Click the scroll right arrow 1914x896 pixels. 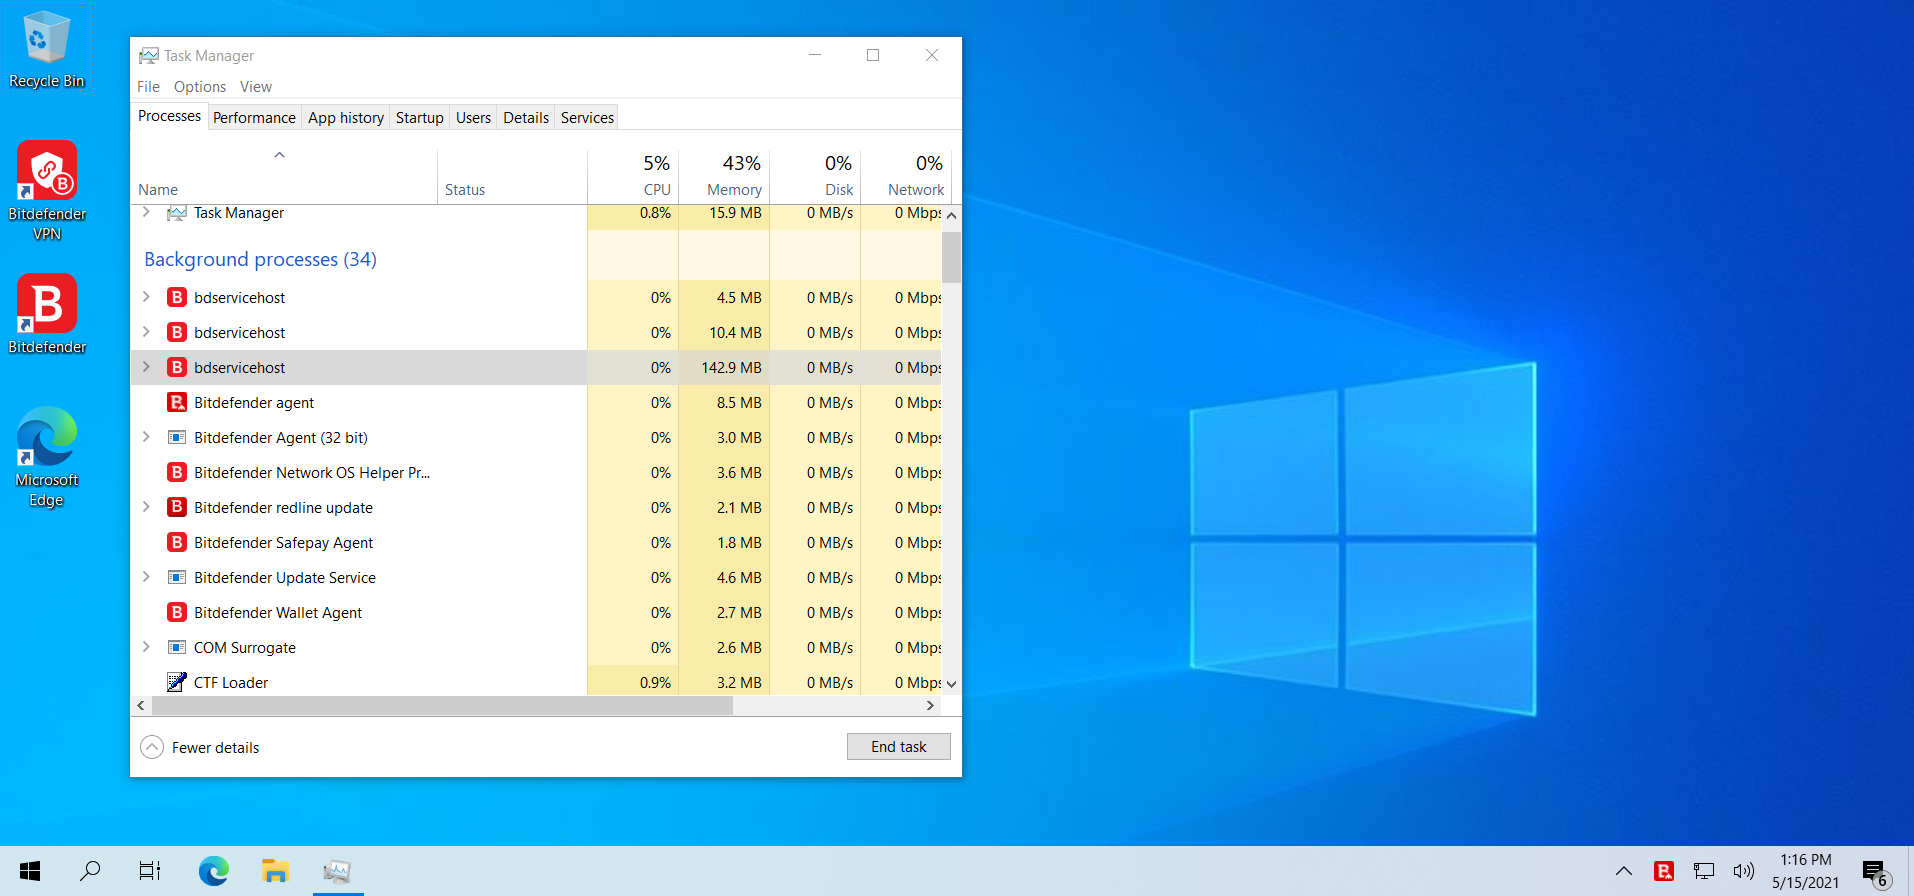[931, 706]
